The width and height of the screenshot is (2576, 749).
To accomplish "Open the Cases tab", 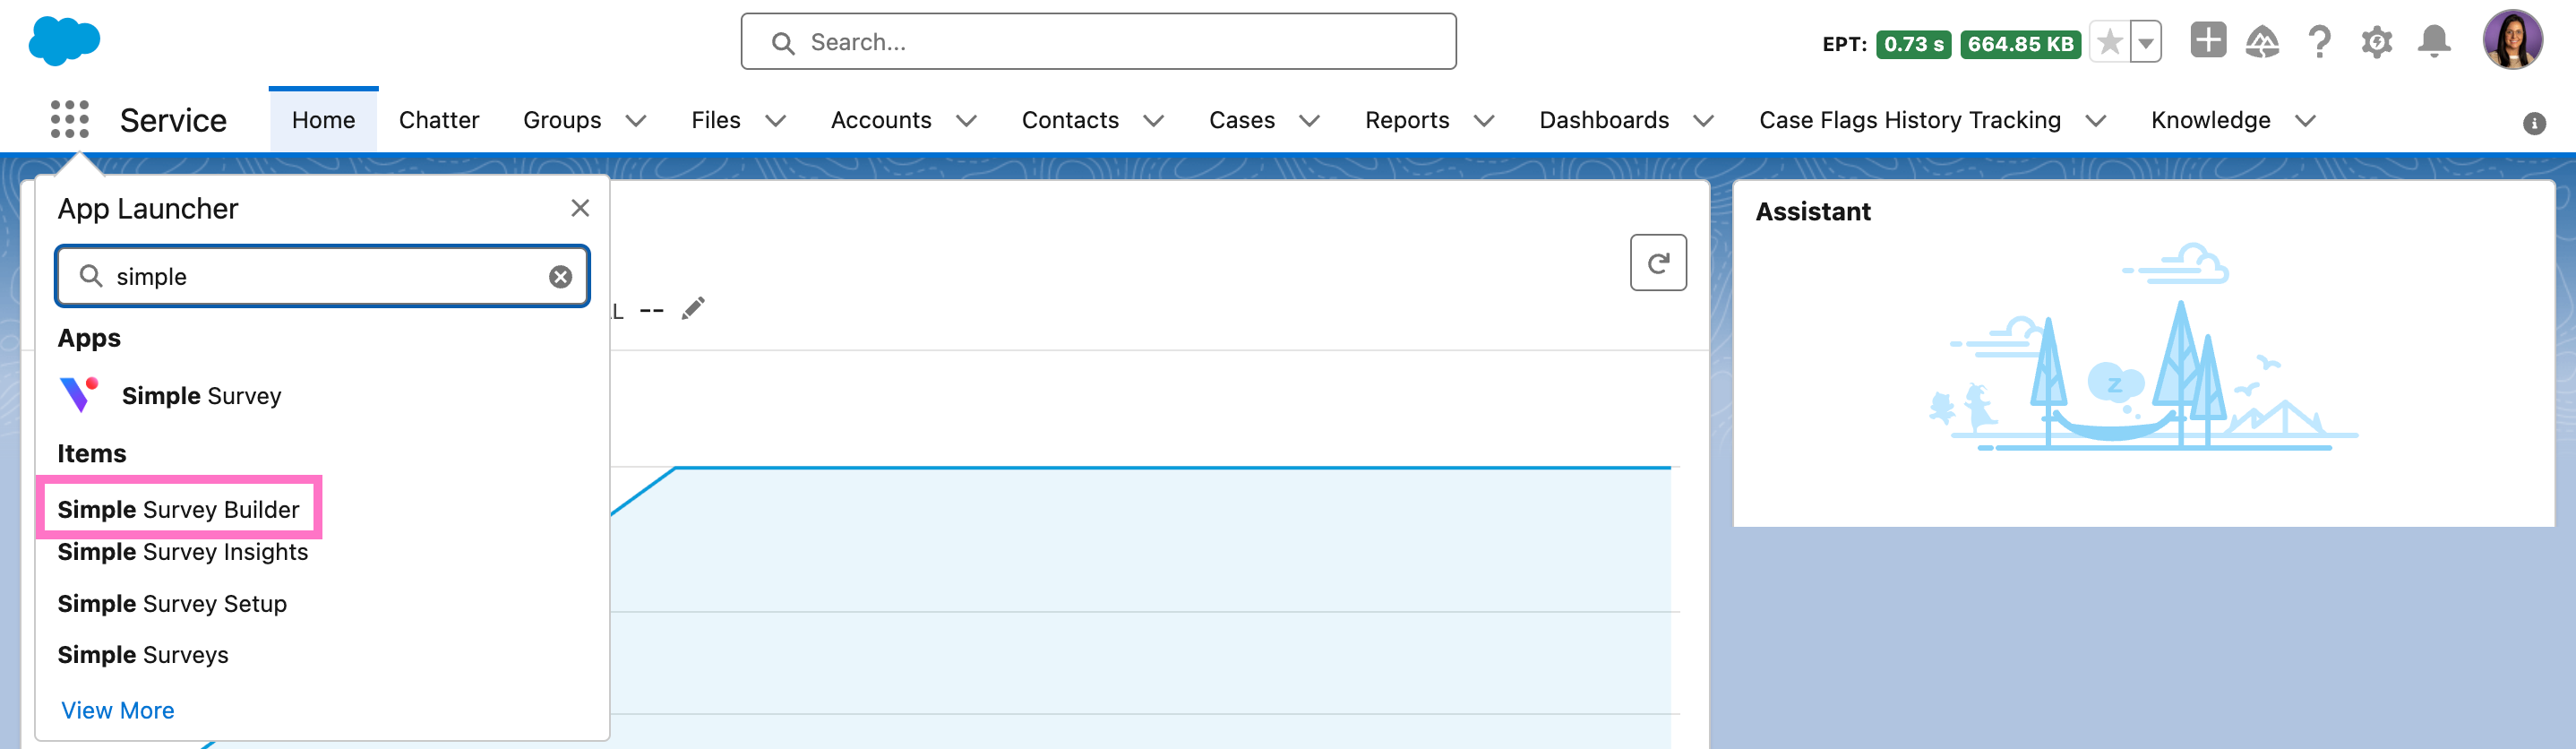I will (1242, 120).
